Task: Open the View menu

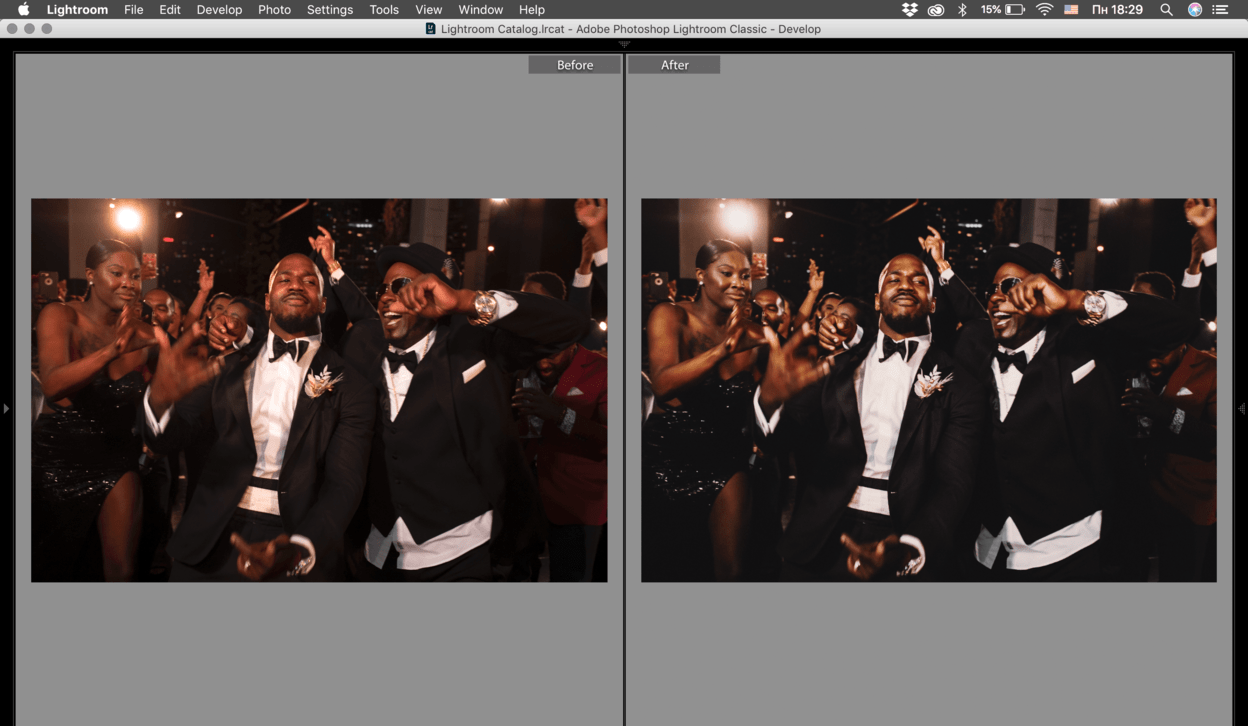Action: tap(429, 9)
